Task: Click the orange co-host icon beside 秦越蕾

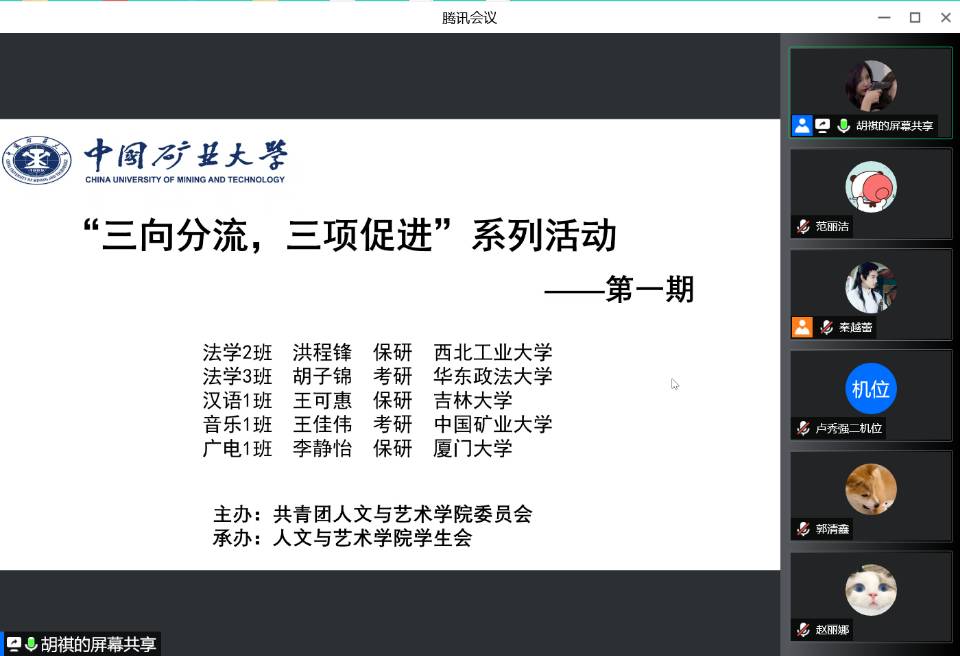Action: tap(802, 327)
